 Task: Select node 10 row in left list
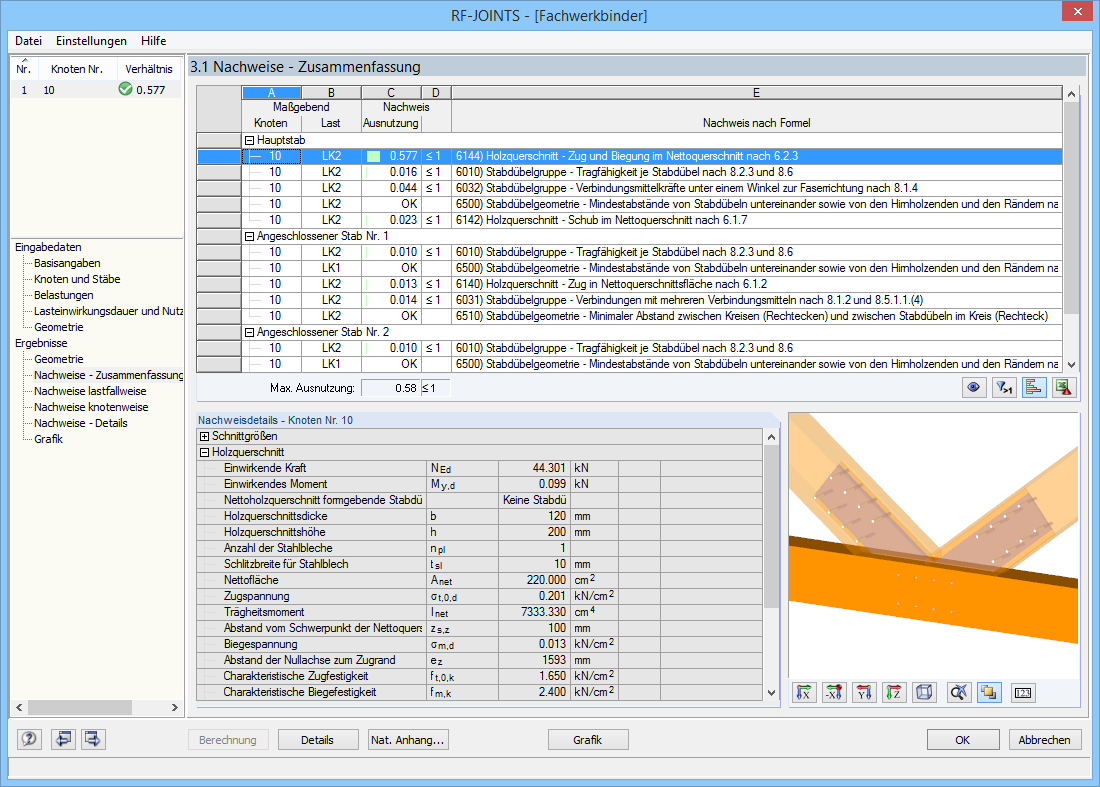coord(95,90)
